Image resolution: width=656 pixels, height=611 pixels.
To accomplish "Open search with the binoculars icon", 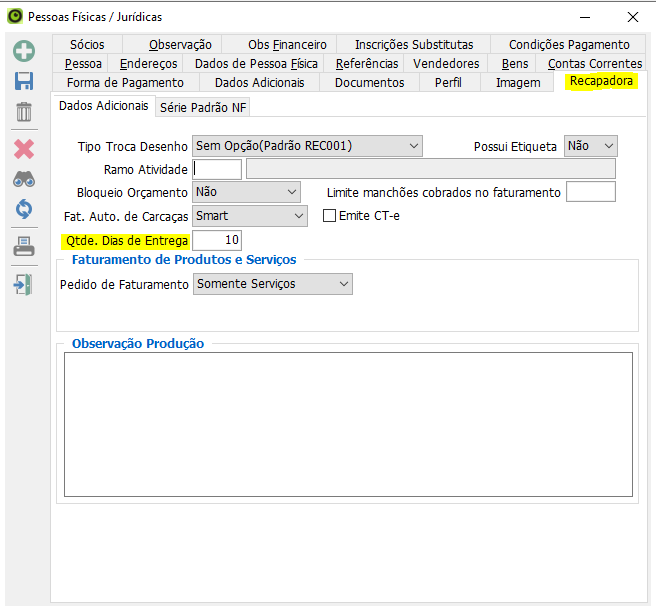I will click(23, 180).
